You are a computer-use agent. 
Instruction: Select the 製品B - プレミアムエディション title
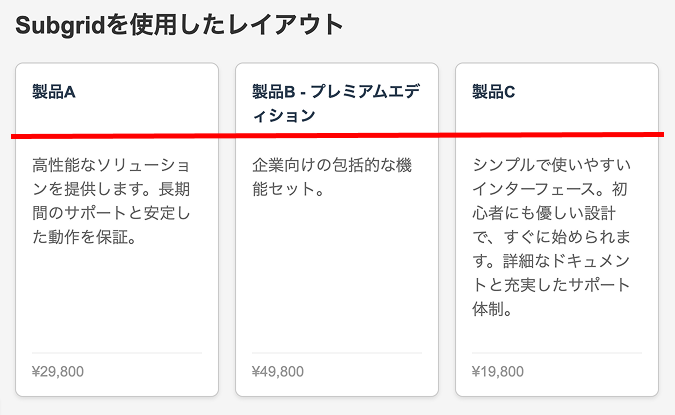pos(336,104)
